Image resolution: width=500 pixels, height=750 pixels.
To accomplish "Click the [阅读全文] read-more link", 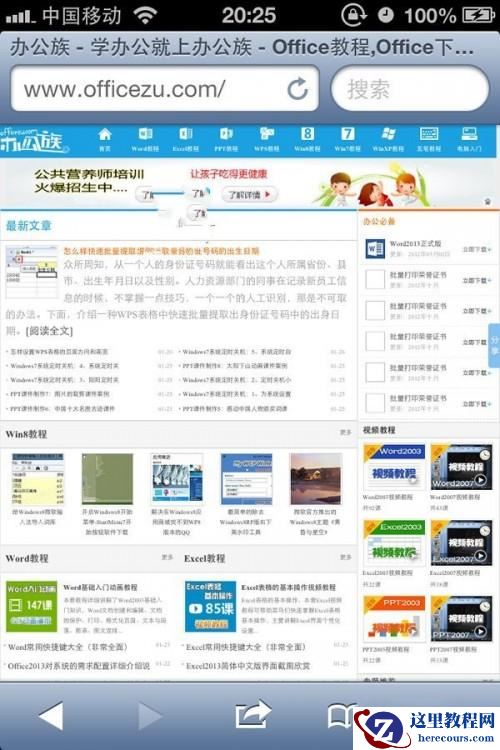I will pos(49,331).
